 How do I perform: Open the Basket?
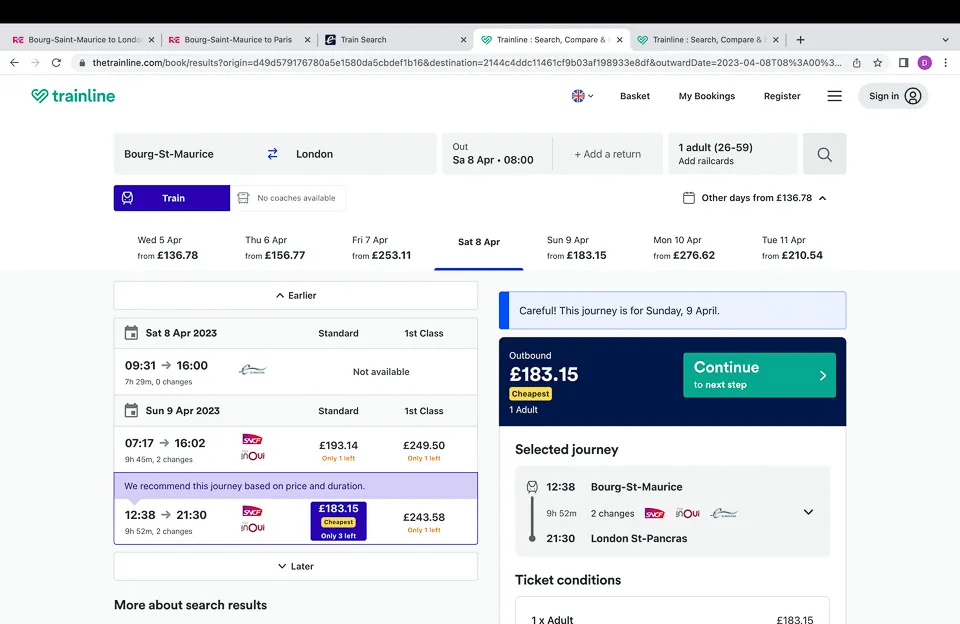(635, 96)
